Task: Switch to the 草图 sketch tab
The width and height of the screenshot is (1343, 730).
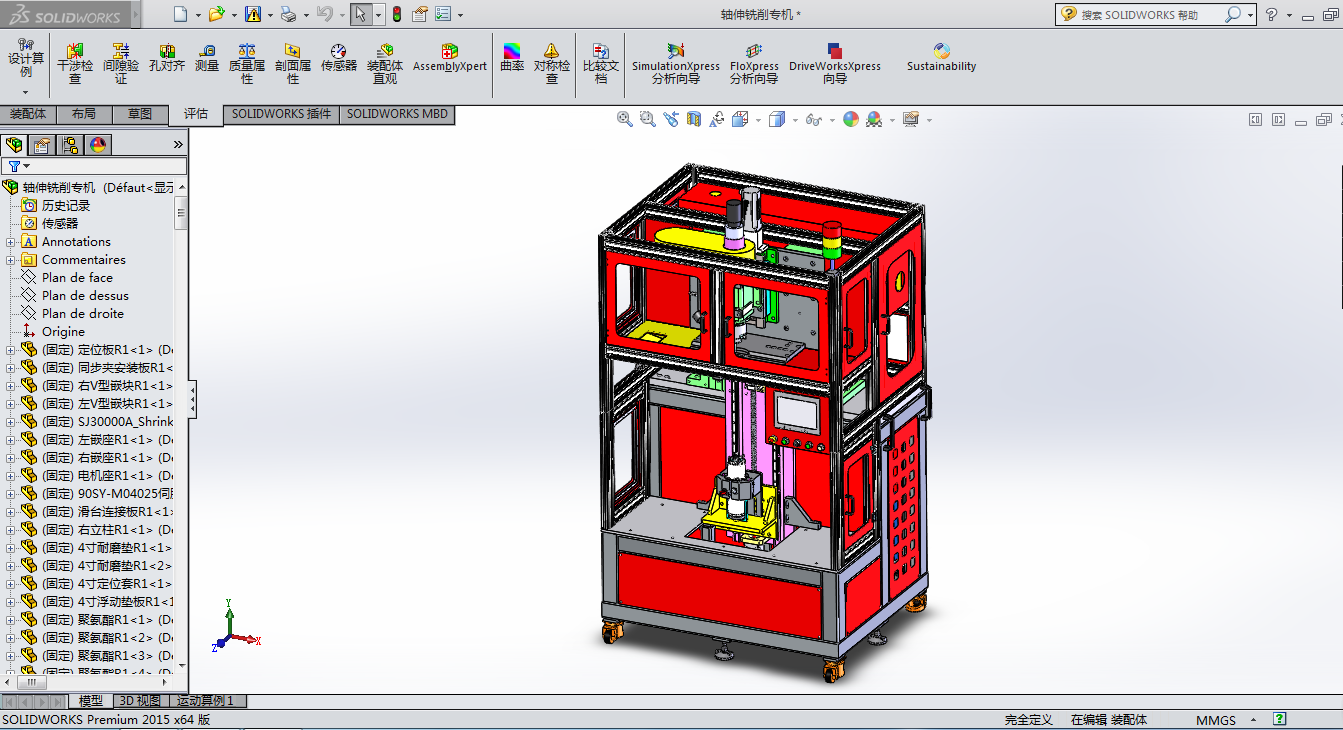Action: 140,115
